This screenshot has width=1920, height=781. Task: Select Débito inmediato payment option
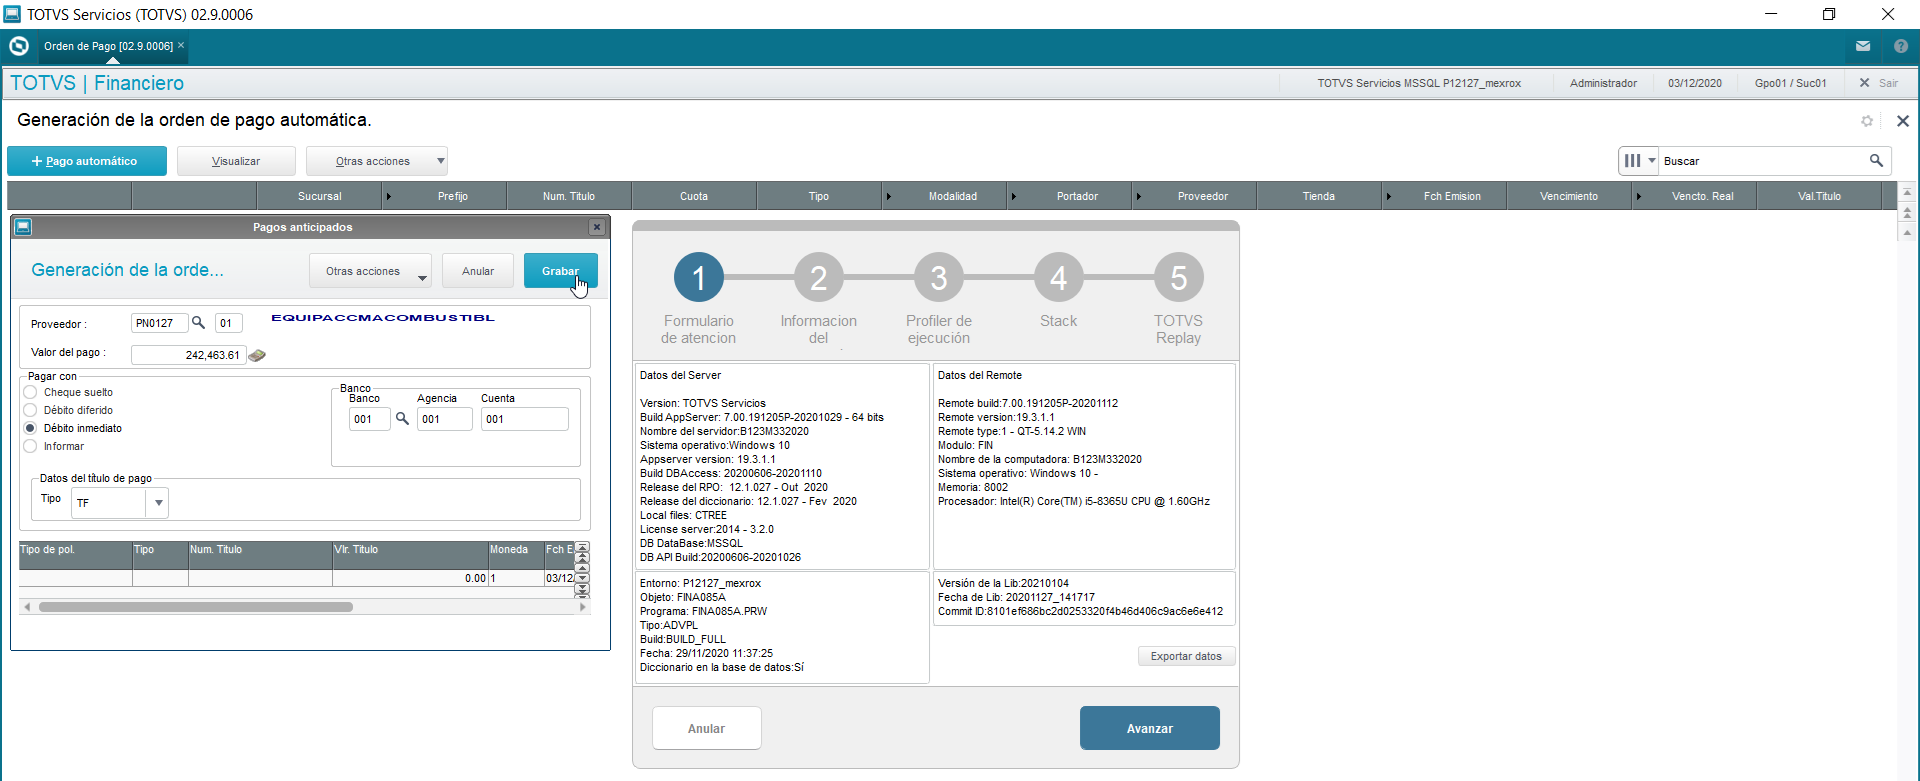click(30, 428)
